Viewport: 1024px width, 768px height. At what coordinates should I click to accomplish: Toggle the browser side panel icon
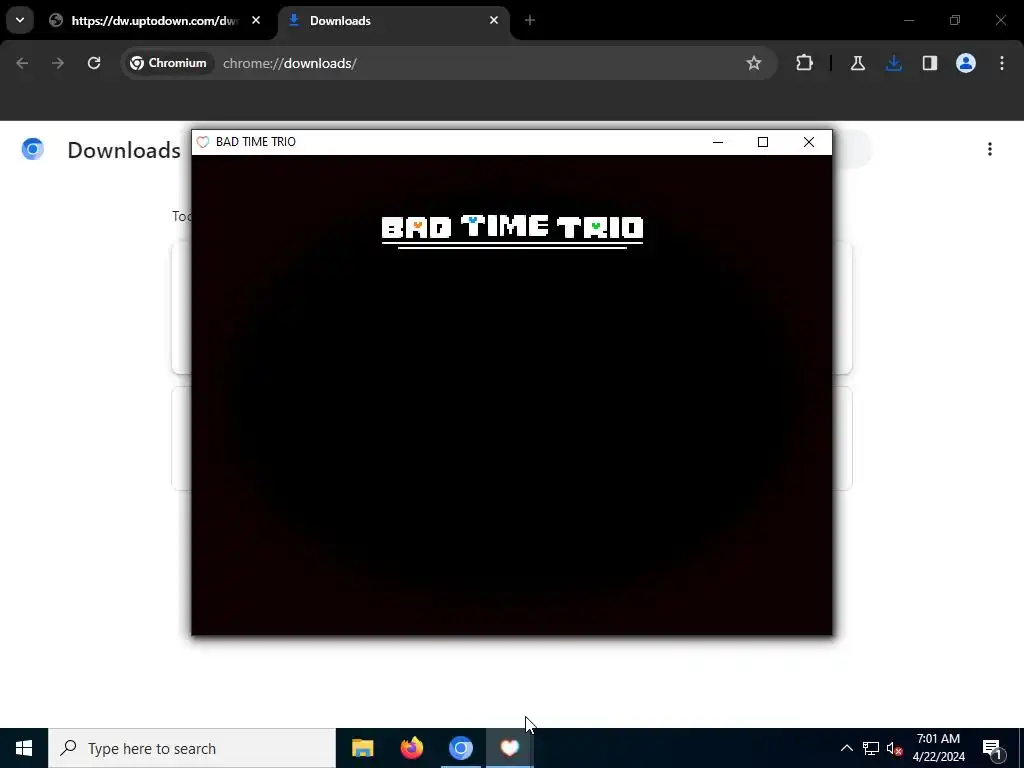point(929,63)
